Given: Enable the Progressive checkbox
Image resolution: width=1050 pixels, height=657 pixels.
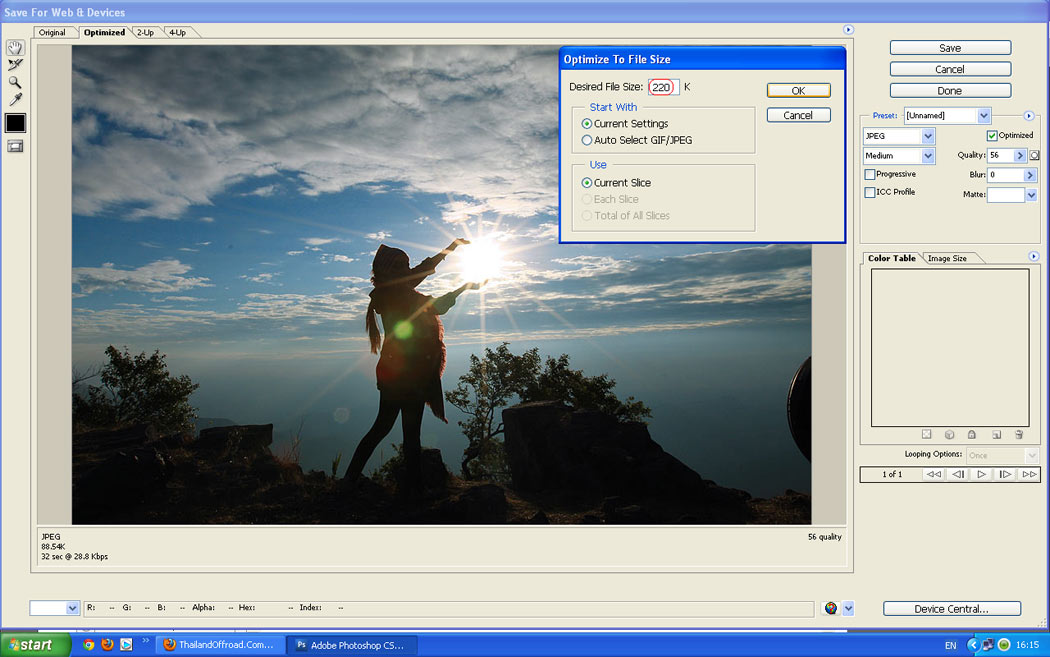Looking at the screenshot, I should tap(870, 175).
